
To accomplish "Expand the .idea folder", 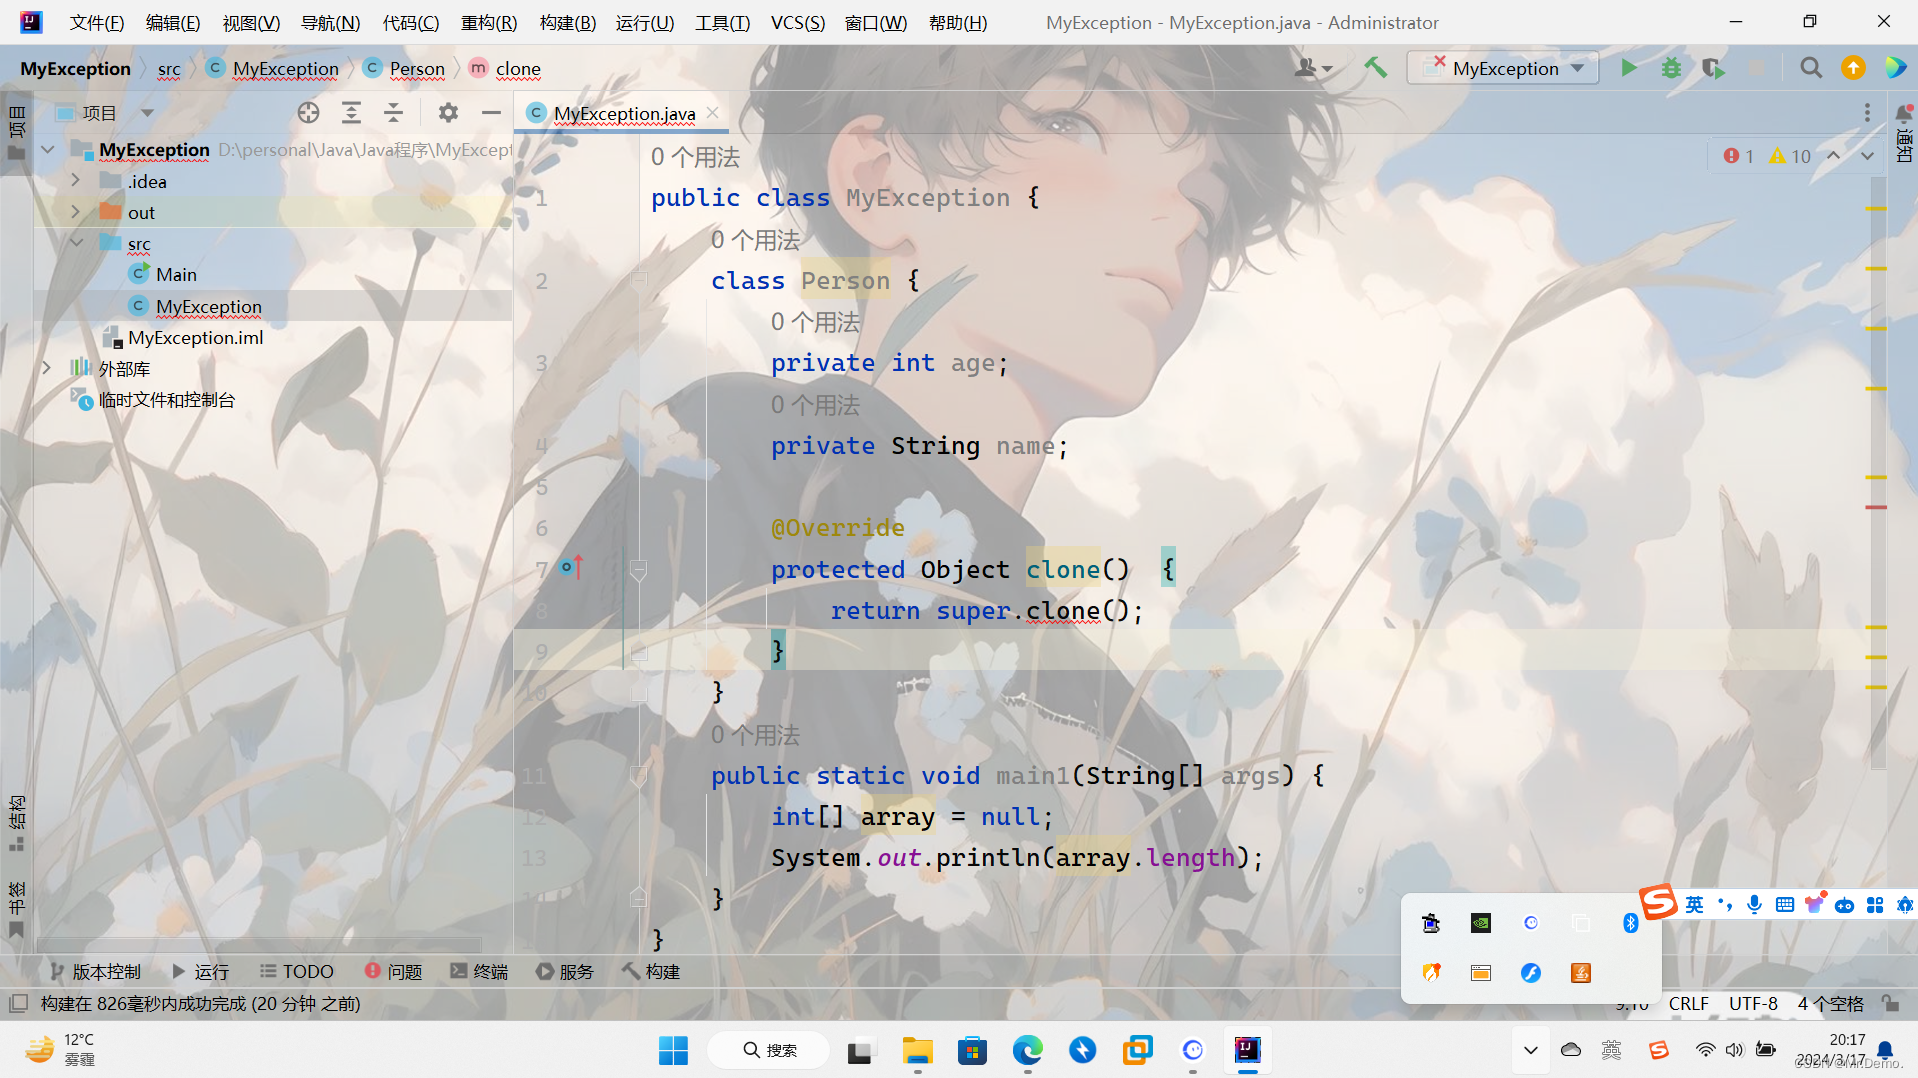I will pos(76,181).
